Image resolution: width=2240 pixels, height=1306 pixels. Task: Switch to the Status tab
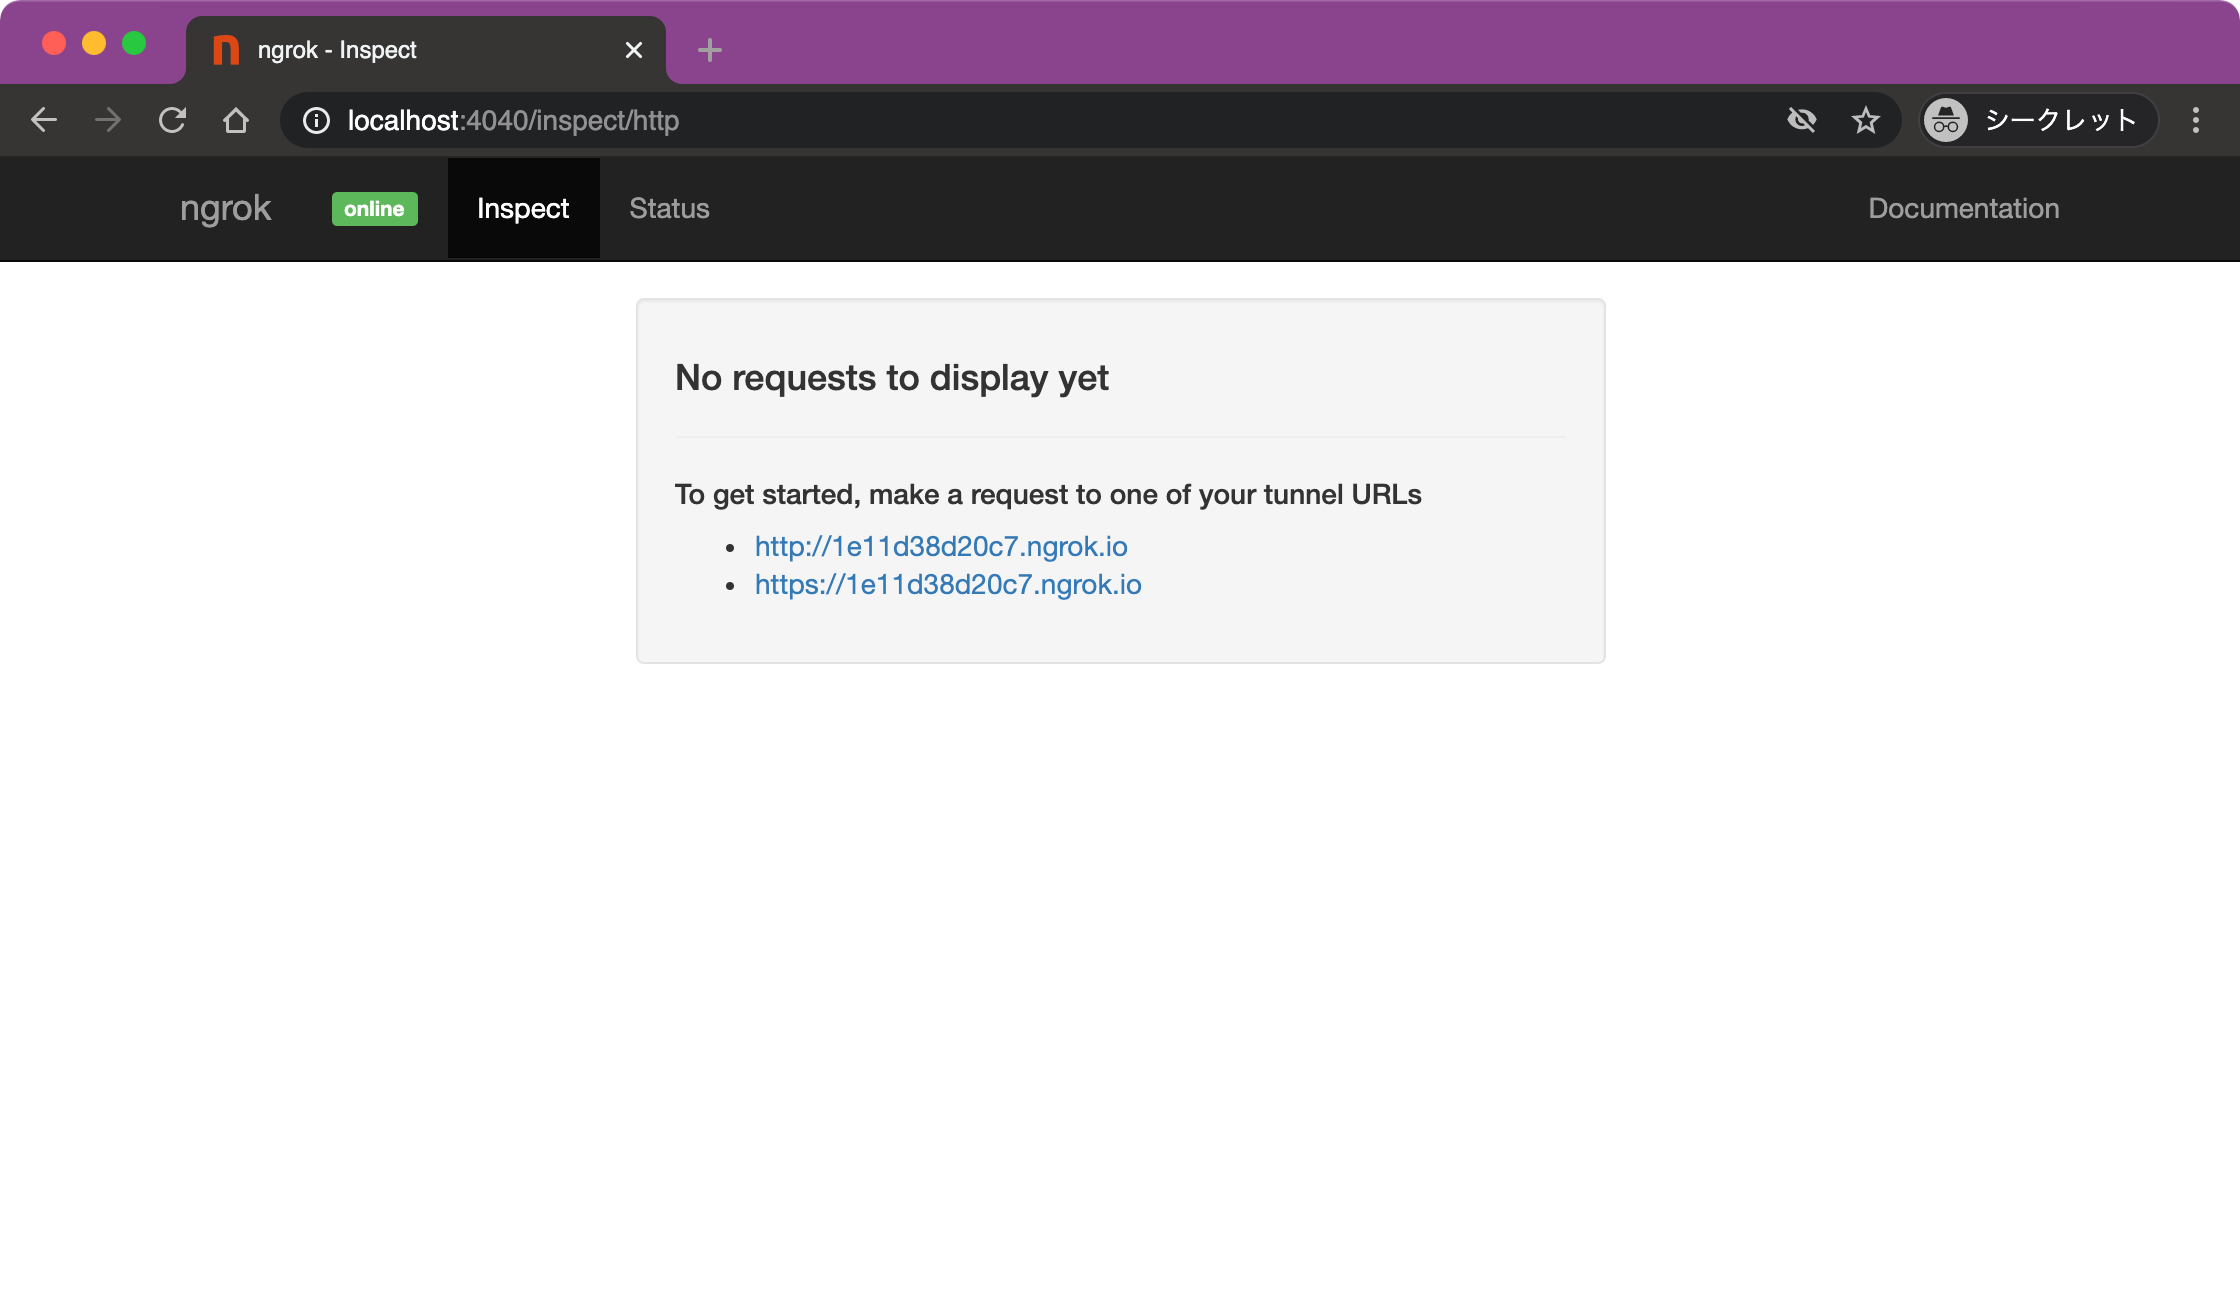tap(668, 208)
